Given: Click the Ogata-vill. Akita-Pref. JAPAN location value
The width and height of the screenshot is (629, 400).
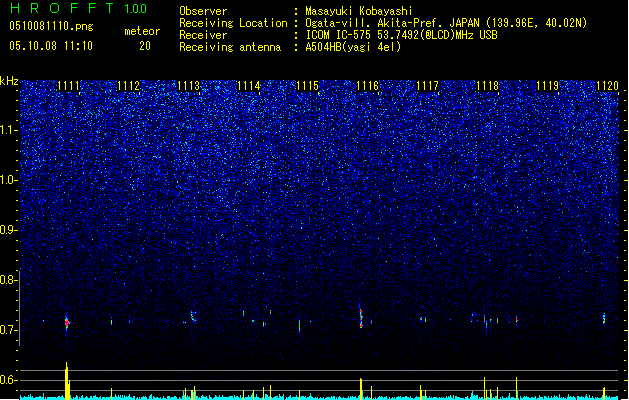Looking at the screenshot, I should point(446,23).
